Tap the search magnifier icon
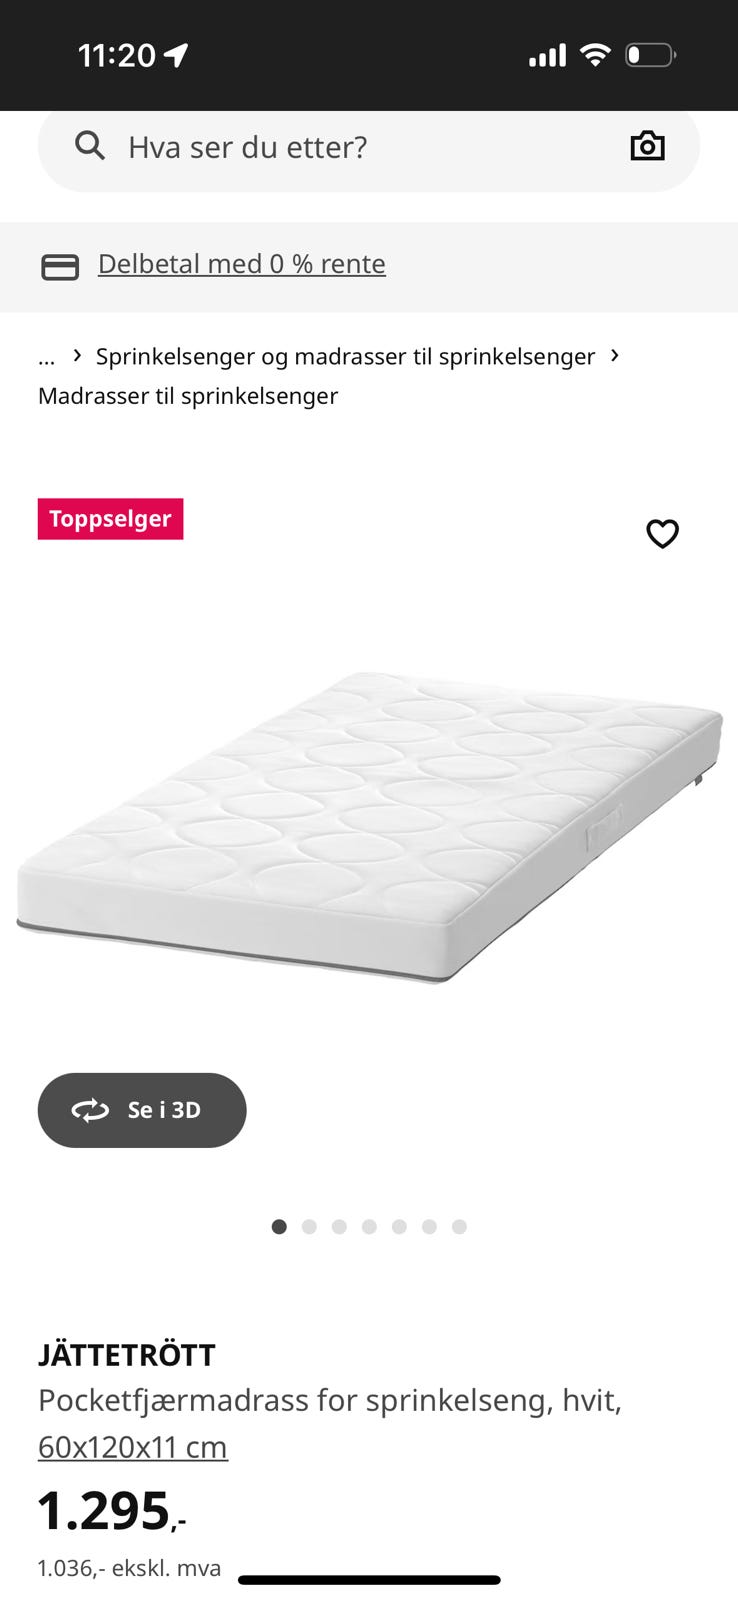Image resolution: width=738 pixels, height=1600 pixels. (90, 146)
